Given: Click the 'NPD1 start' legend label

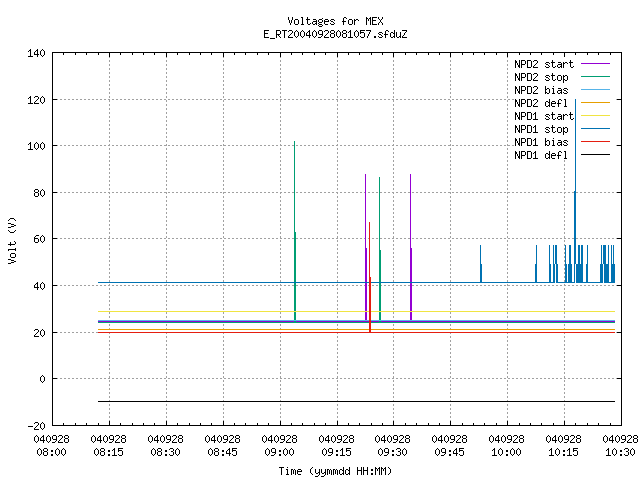Looking at the screenshot, I should pyautogui.click(x=544, y=116).
